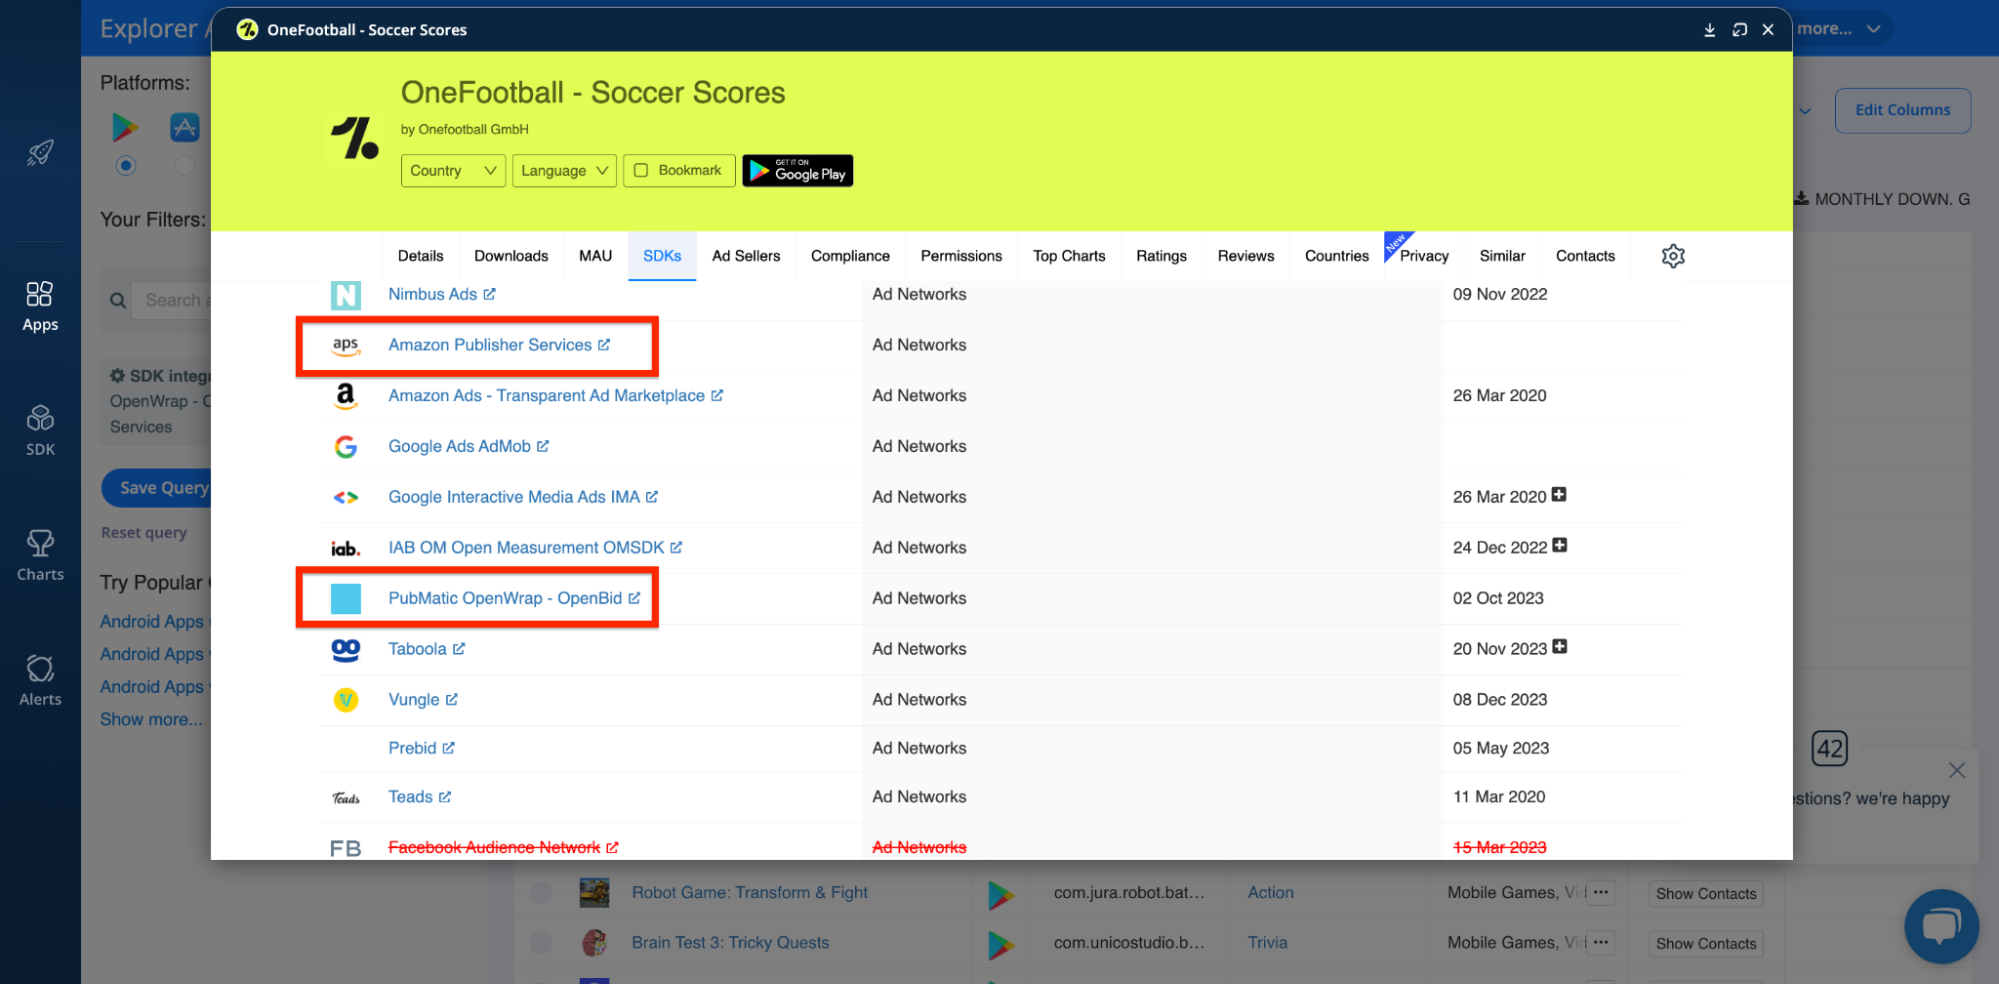Open SDK in the left sidebar
This screenshot has height=984, width=1999.
click(40, 431)
